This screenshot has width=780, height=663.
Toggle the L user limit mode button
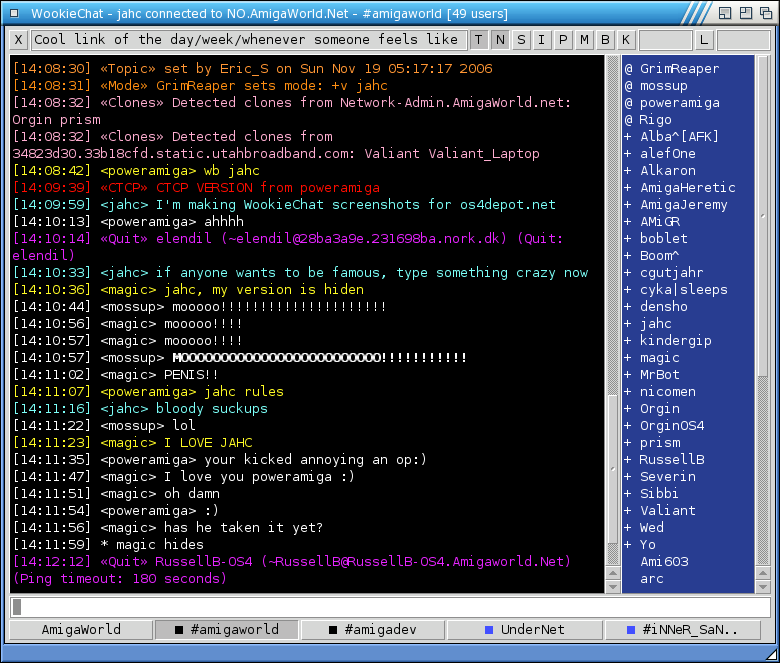tap(704, 40)
